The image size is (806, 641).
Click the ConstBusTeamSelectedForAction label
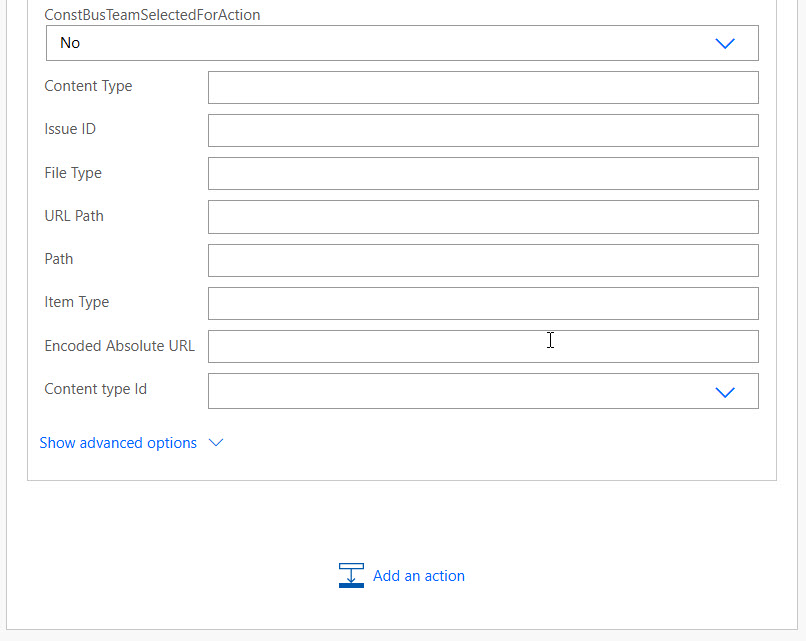click(152, 15)
